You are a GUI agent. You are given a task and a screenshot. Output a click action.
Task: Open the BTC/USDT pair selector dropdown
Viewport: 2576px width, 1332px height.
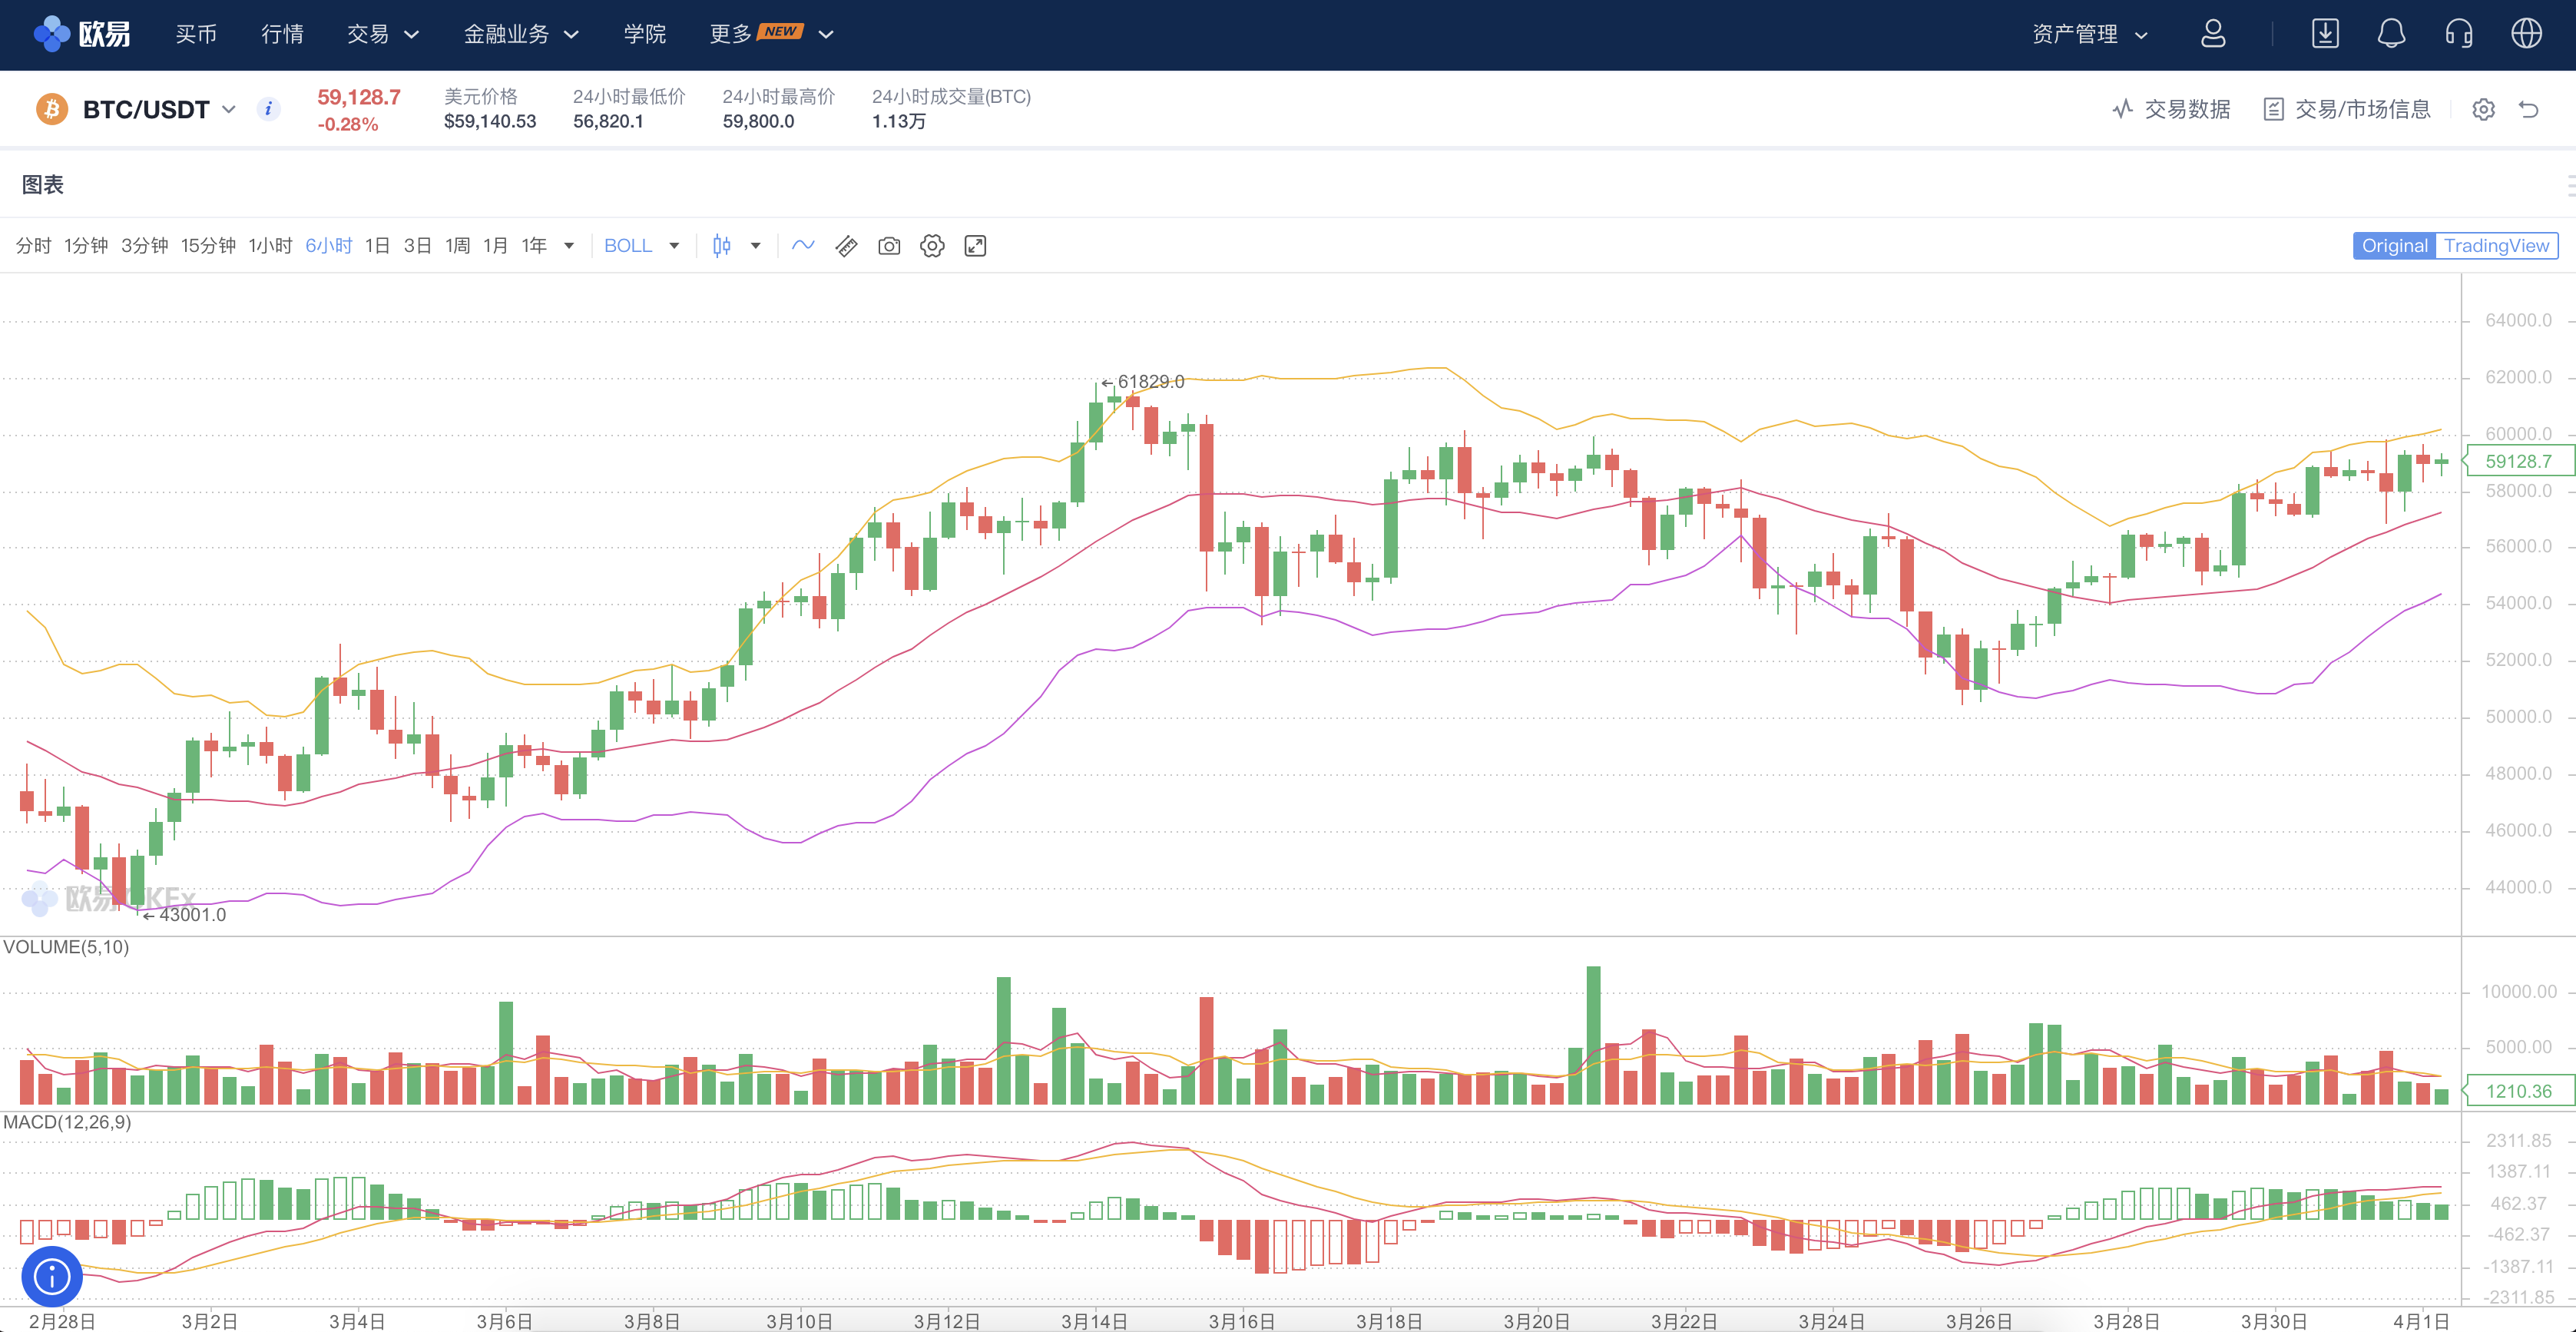229,109
